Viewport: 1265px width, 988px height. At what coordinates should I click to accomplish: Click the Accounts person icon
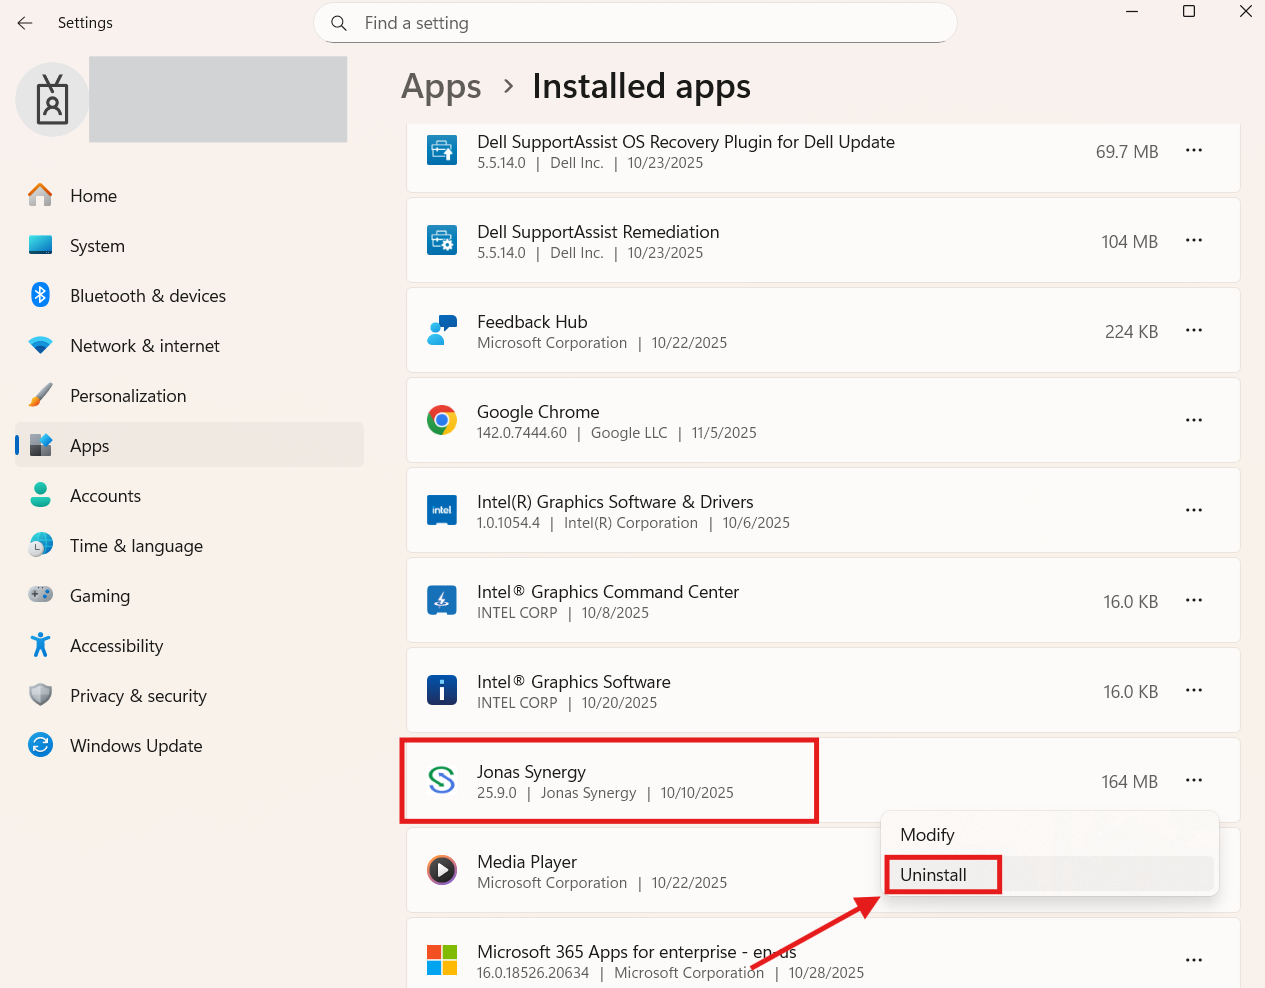[x=40, y=495]
